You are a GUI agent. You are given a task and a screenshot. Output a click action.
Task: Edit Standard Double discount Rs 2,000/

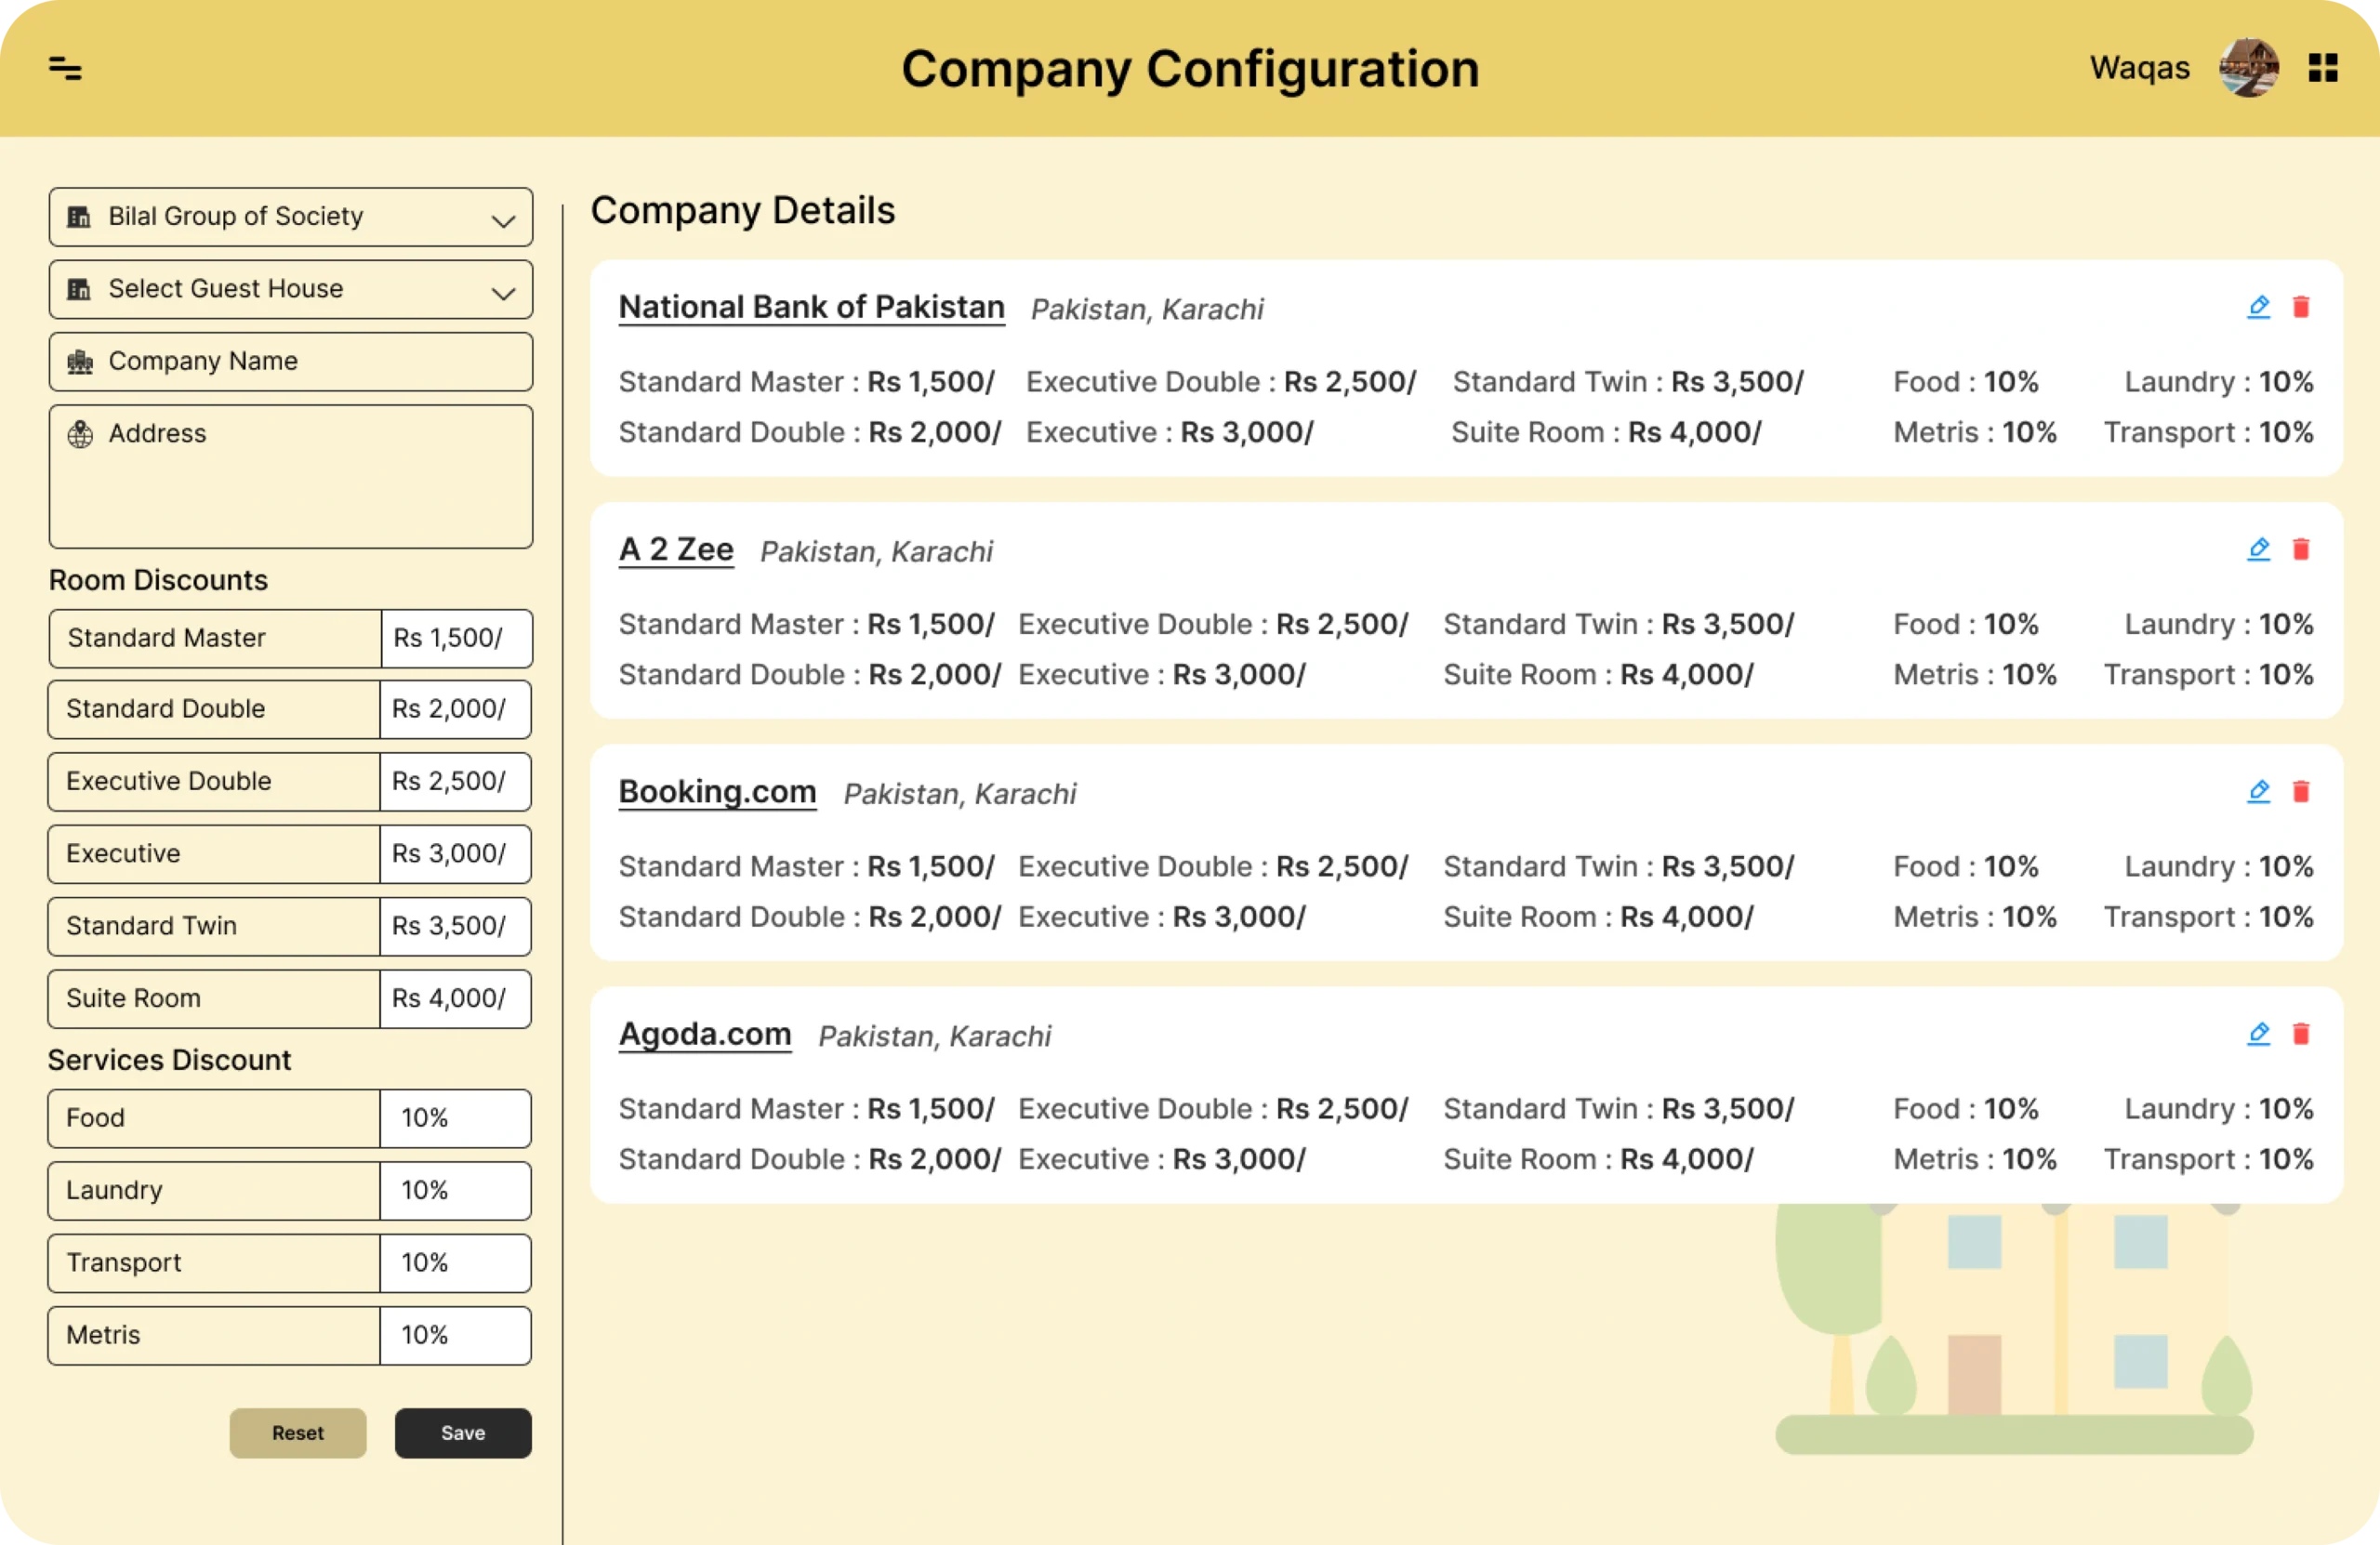pos(455,709)
